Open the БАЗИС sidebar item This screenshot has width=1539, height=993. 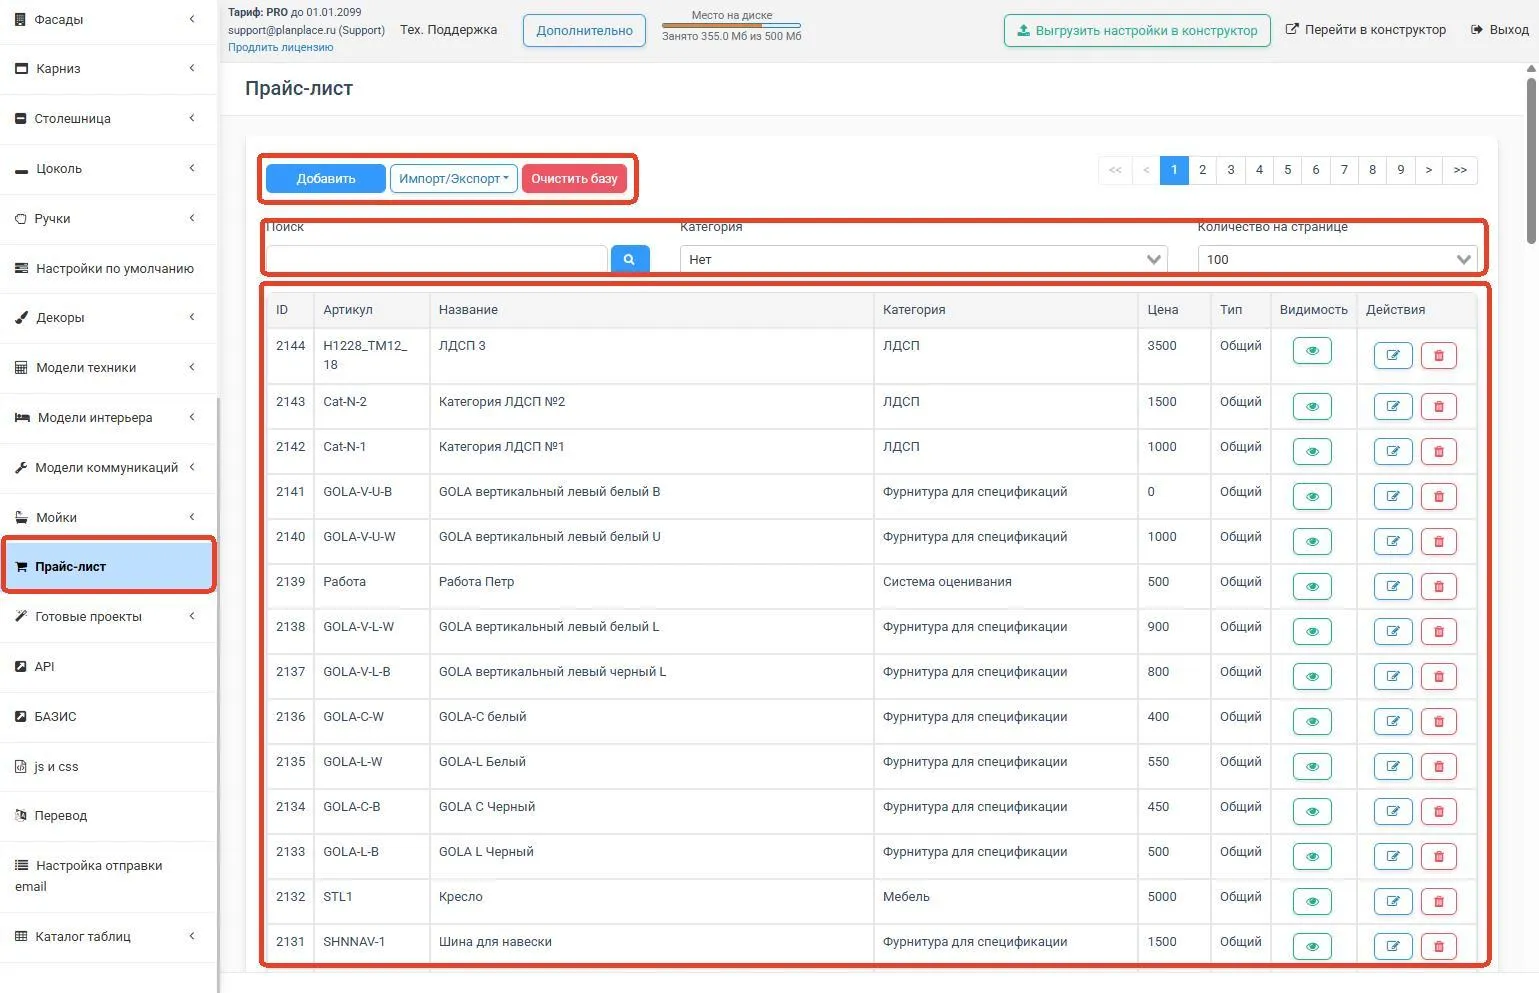108,717
